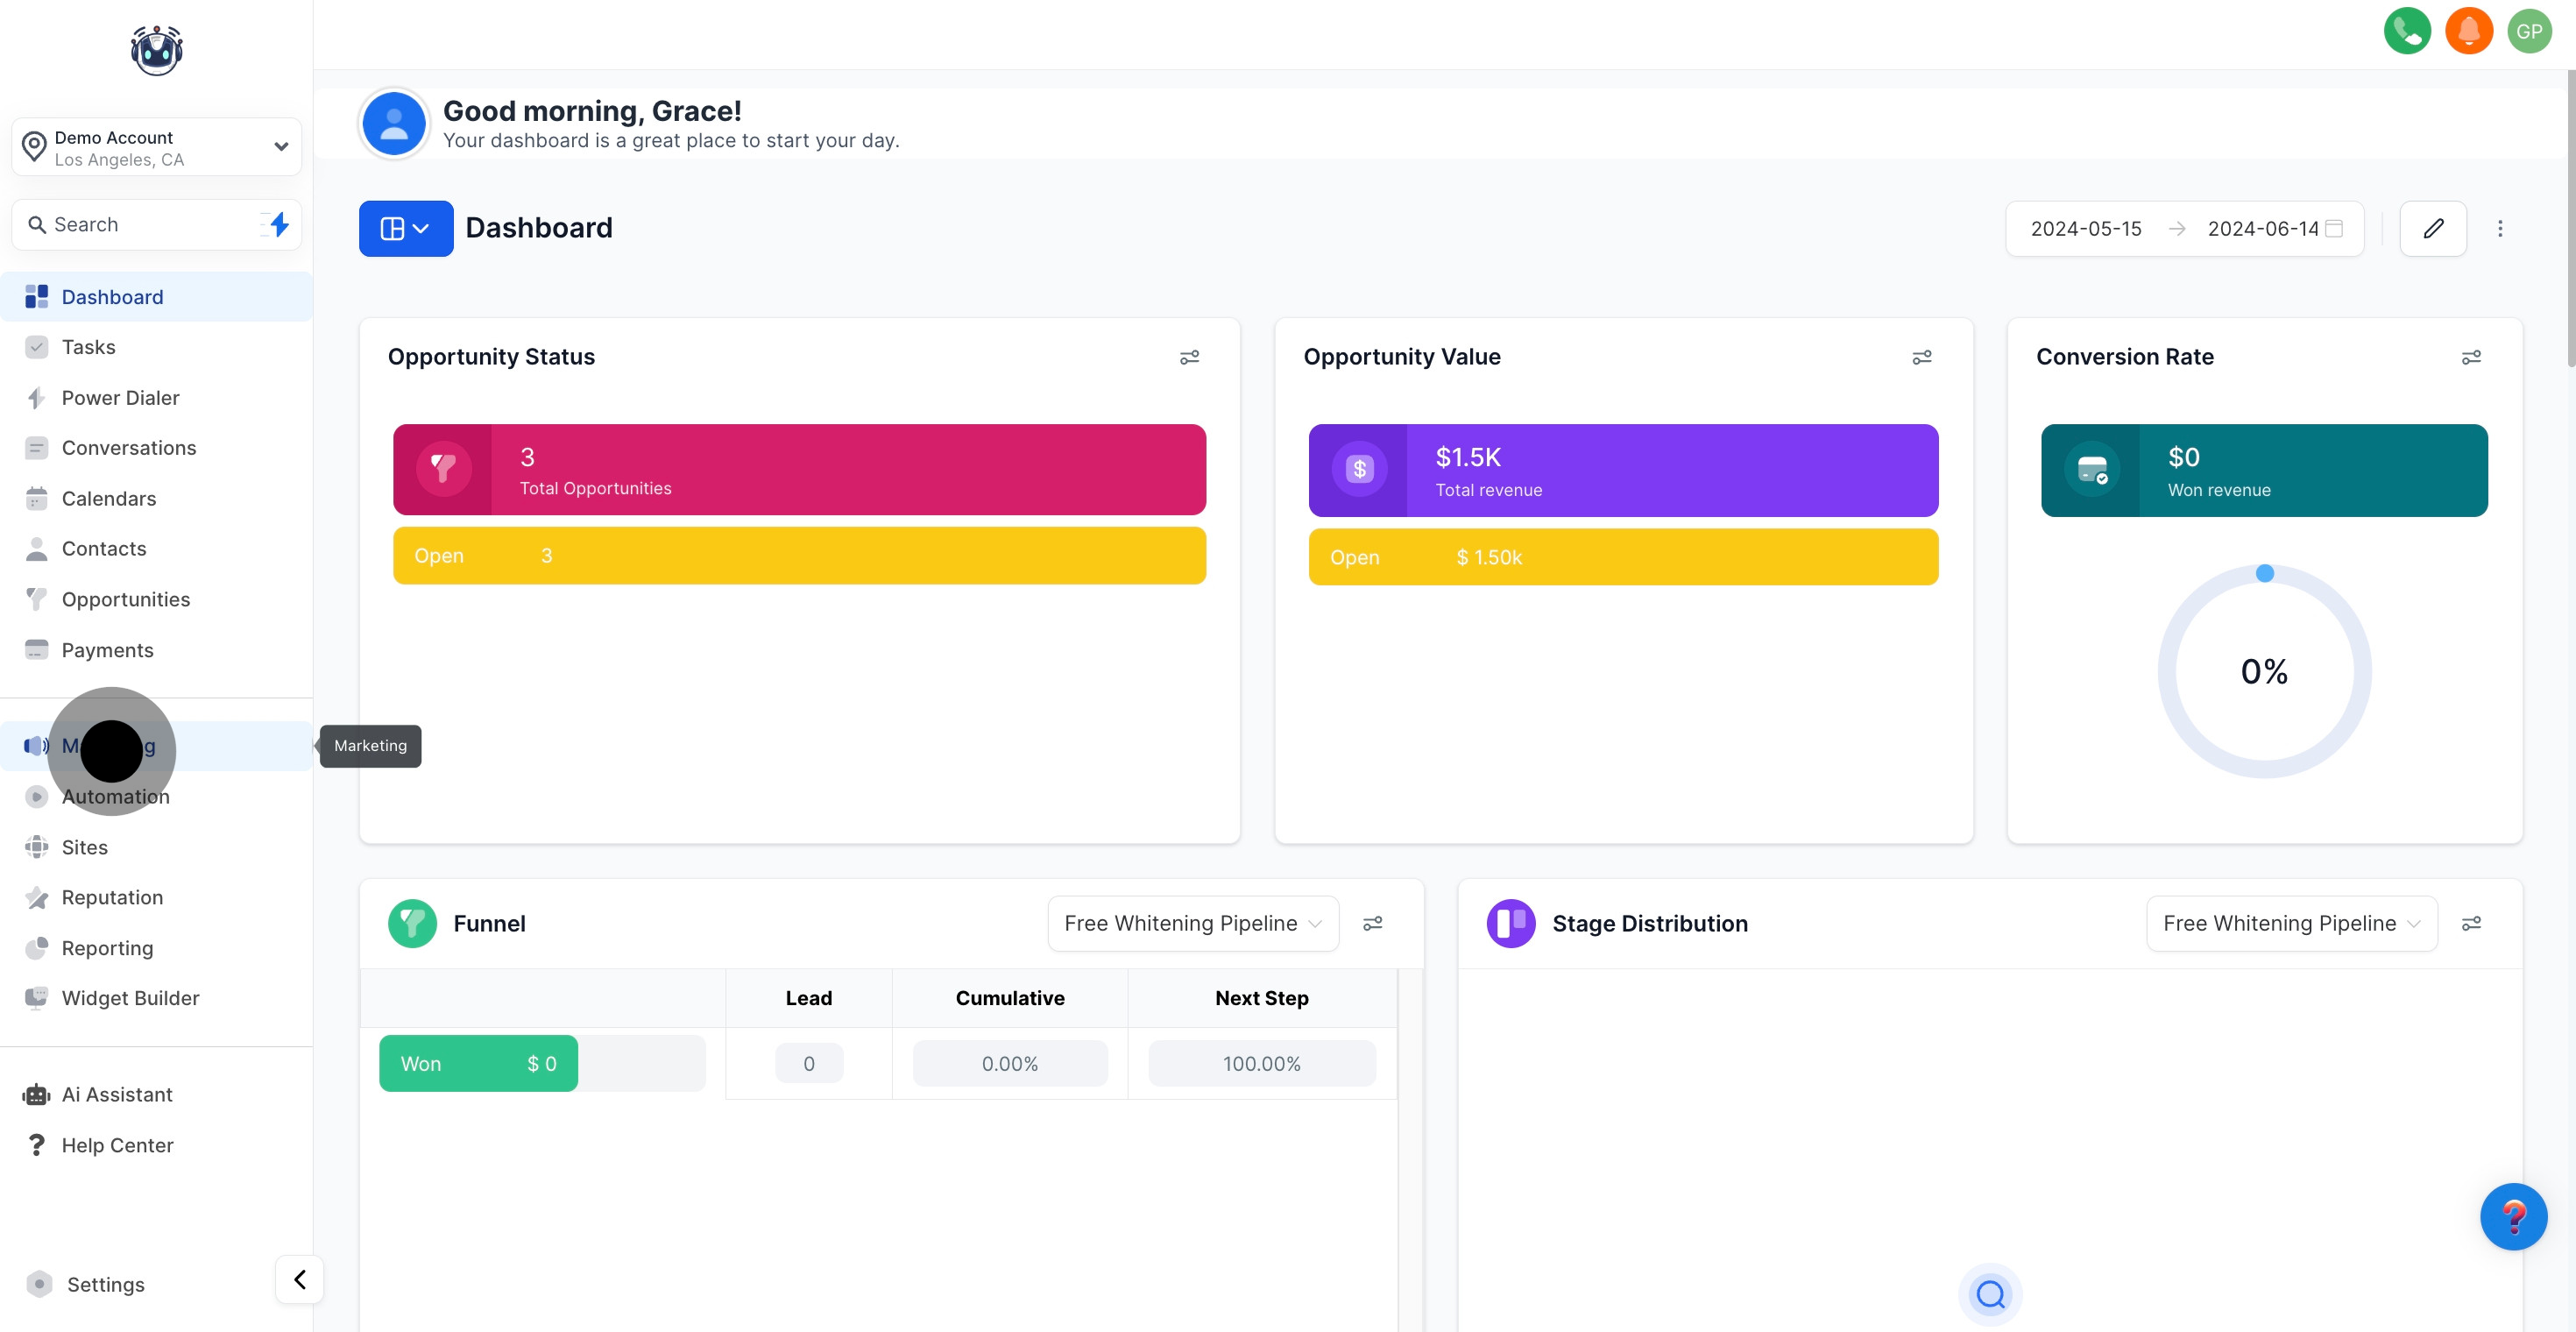Open Stage Distribution filter settings icon

pos(2470,923)
